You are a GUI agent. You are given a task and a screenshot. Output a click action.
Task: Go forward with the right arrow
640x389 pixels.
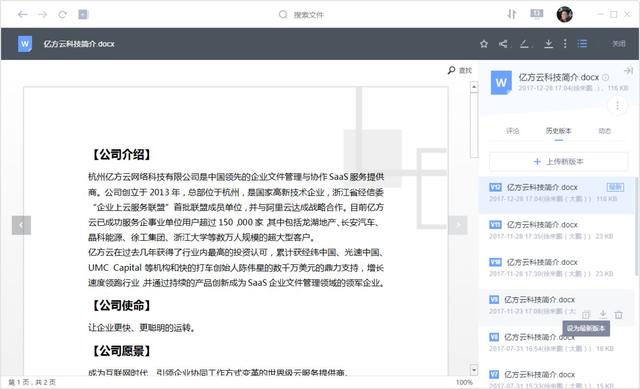42,15
